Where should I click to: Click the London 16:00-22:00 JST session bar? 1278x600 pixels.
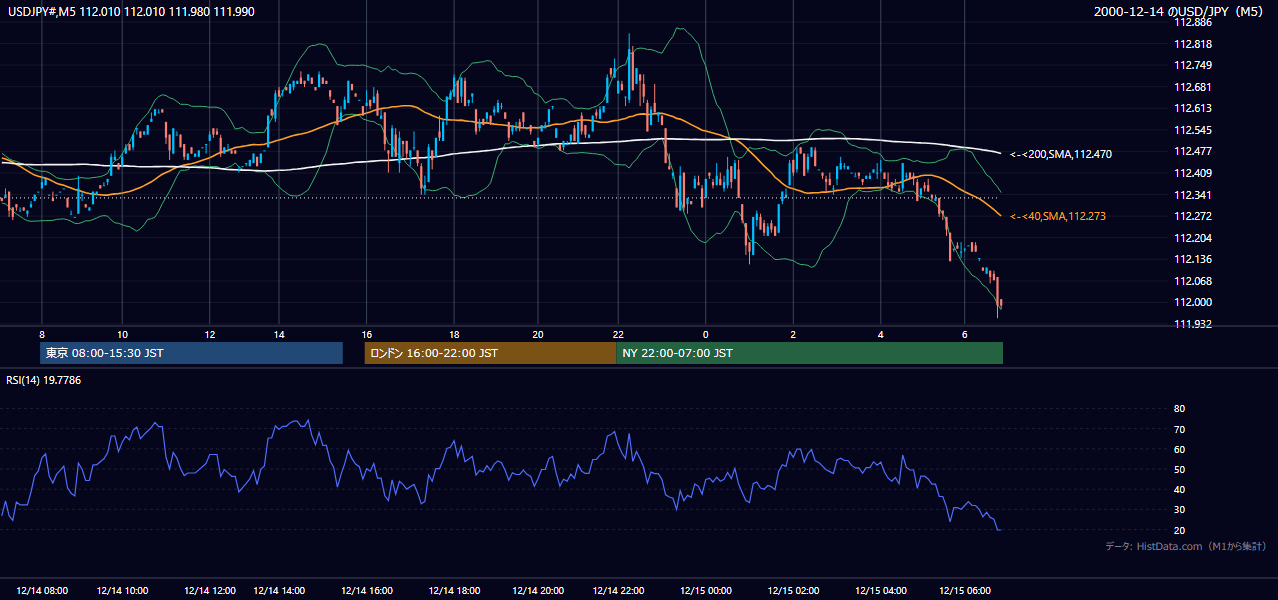[490, 353]
